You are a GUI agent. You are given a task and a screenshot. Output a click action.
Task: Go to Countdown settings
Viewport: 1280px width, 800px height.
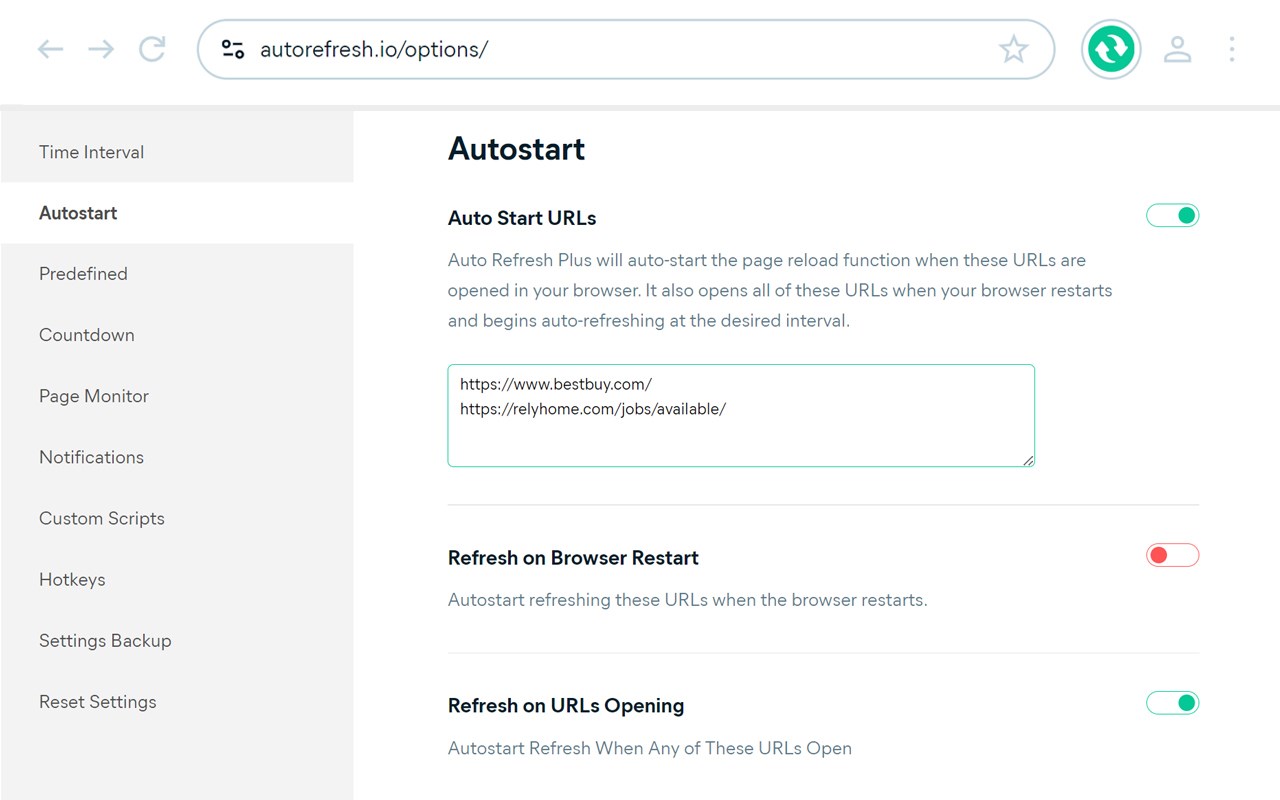[87, 335]
